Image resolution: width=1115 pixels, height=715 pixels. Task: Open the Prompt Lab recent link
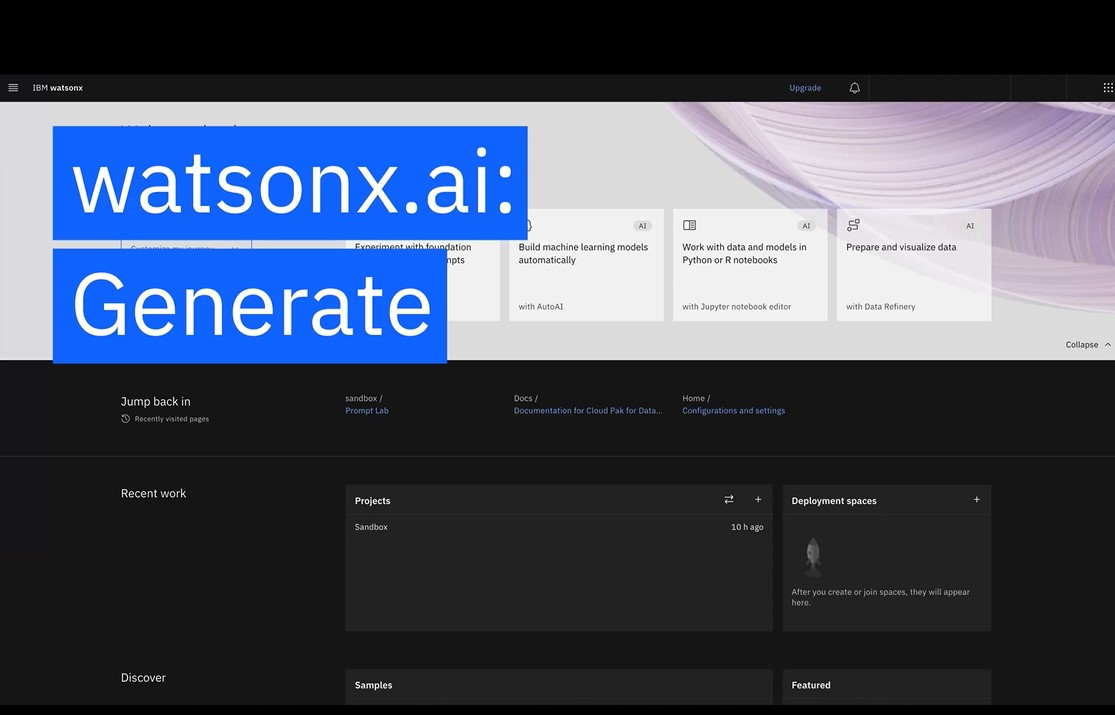(x=367, y=411)
